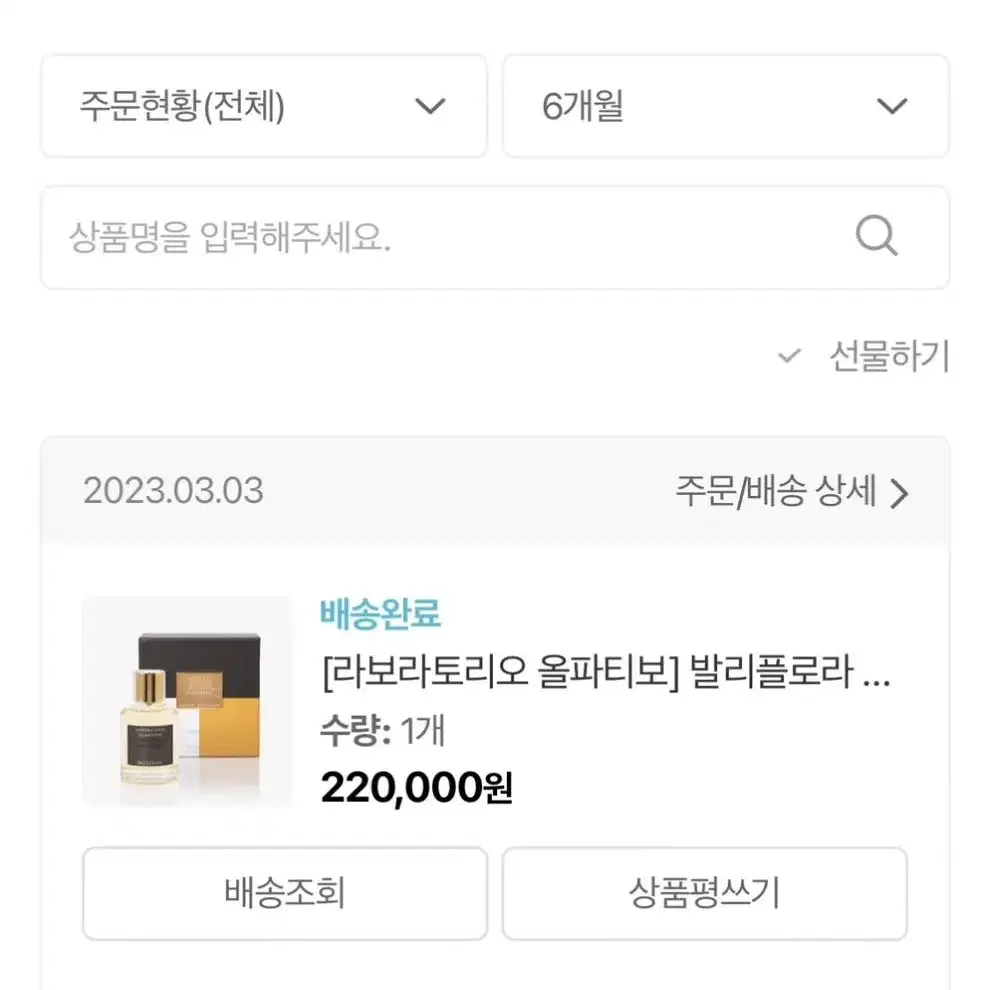The width and height of the screenshot is (990, 990).
Task: Click the 2023.03.03 order date header
Action: coord(173,491)
